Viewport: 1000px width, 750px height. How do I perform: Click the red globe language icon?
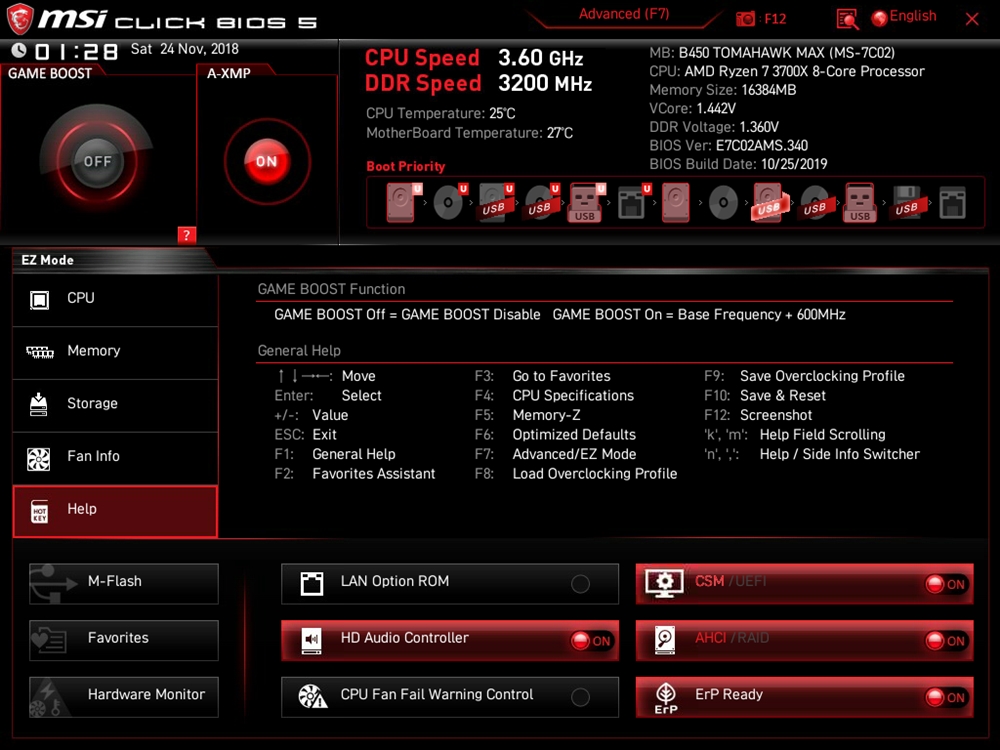(879, 18)
